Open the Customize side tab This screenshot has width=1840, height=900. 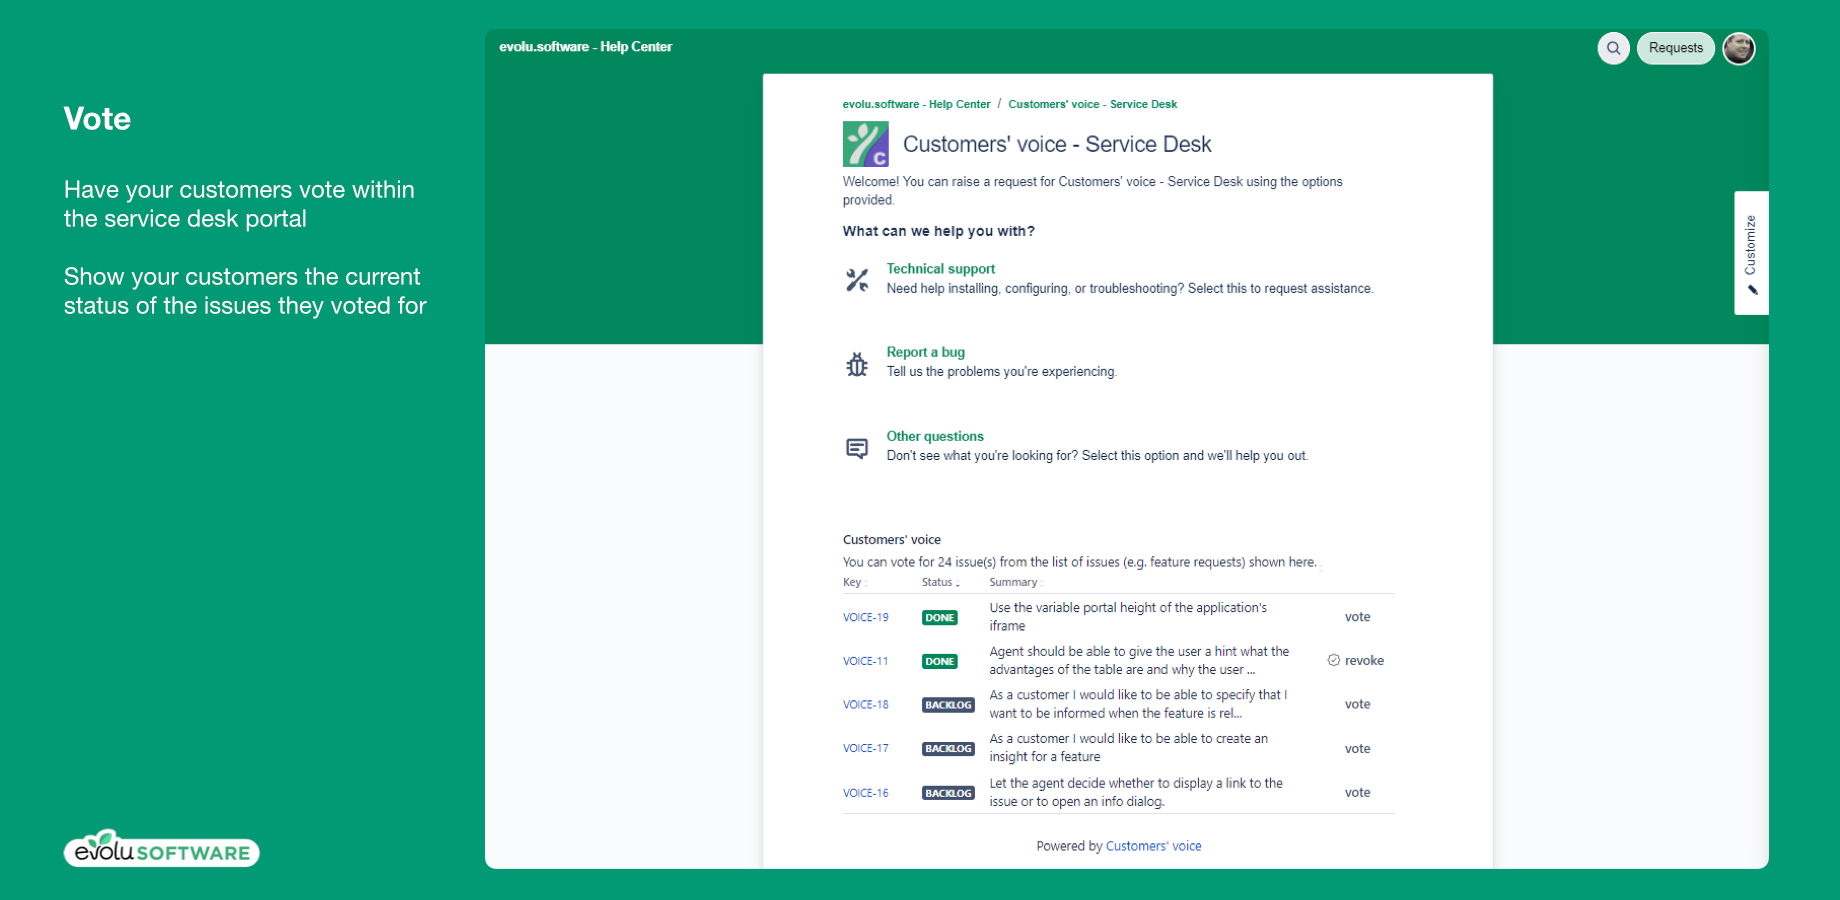pyautogui.click(x=1751, y=253)
